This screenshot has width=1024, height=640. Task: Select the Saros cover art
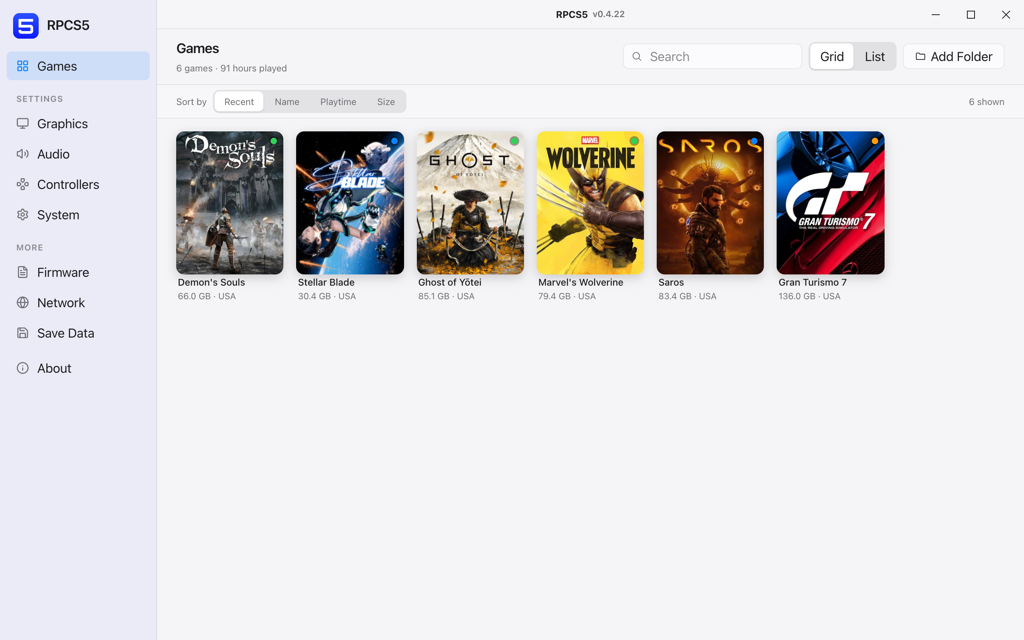point(711,202)
